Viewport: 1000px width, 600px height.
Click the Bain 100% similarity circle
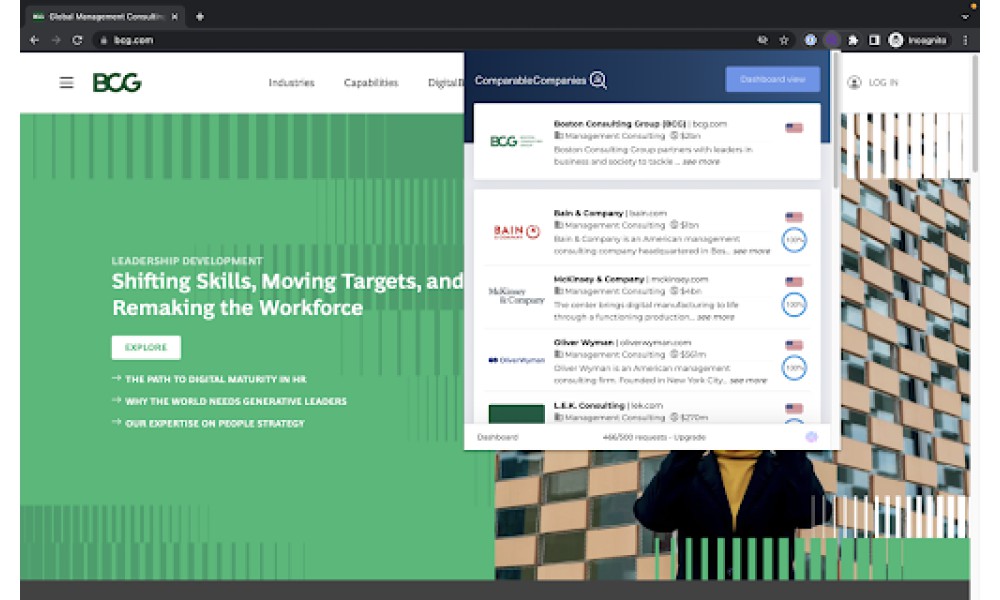click(794, 240)
